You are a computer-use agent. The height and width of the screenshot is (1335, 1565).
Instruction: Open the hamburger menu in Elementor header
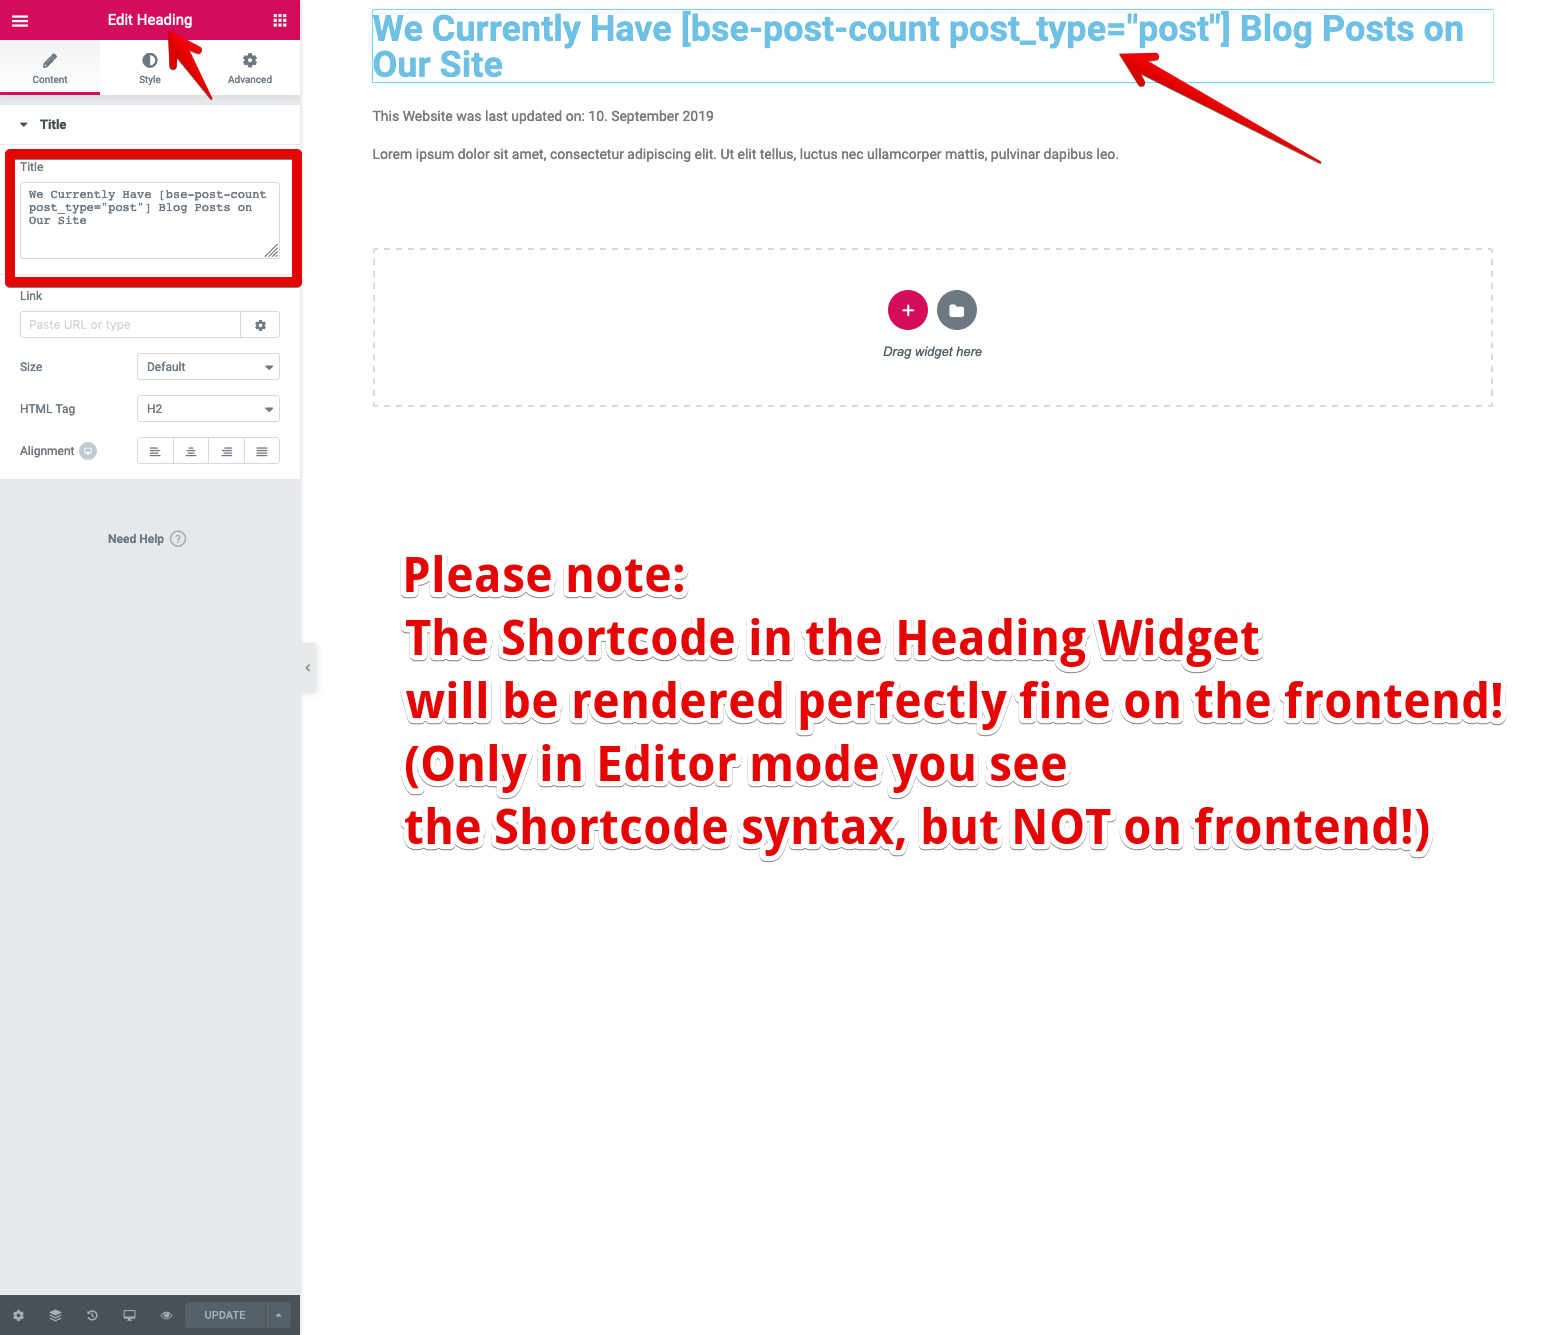tap(20, 20)
